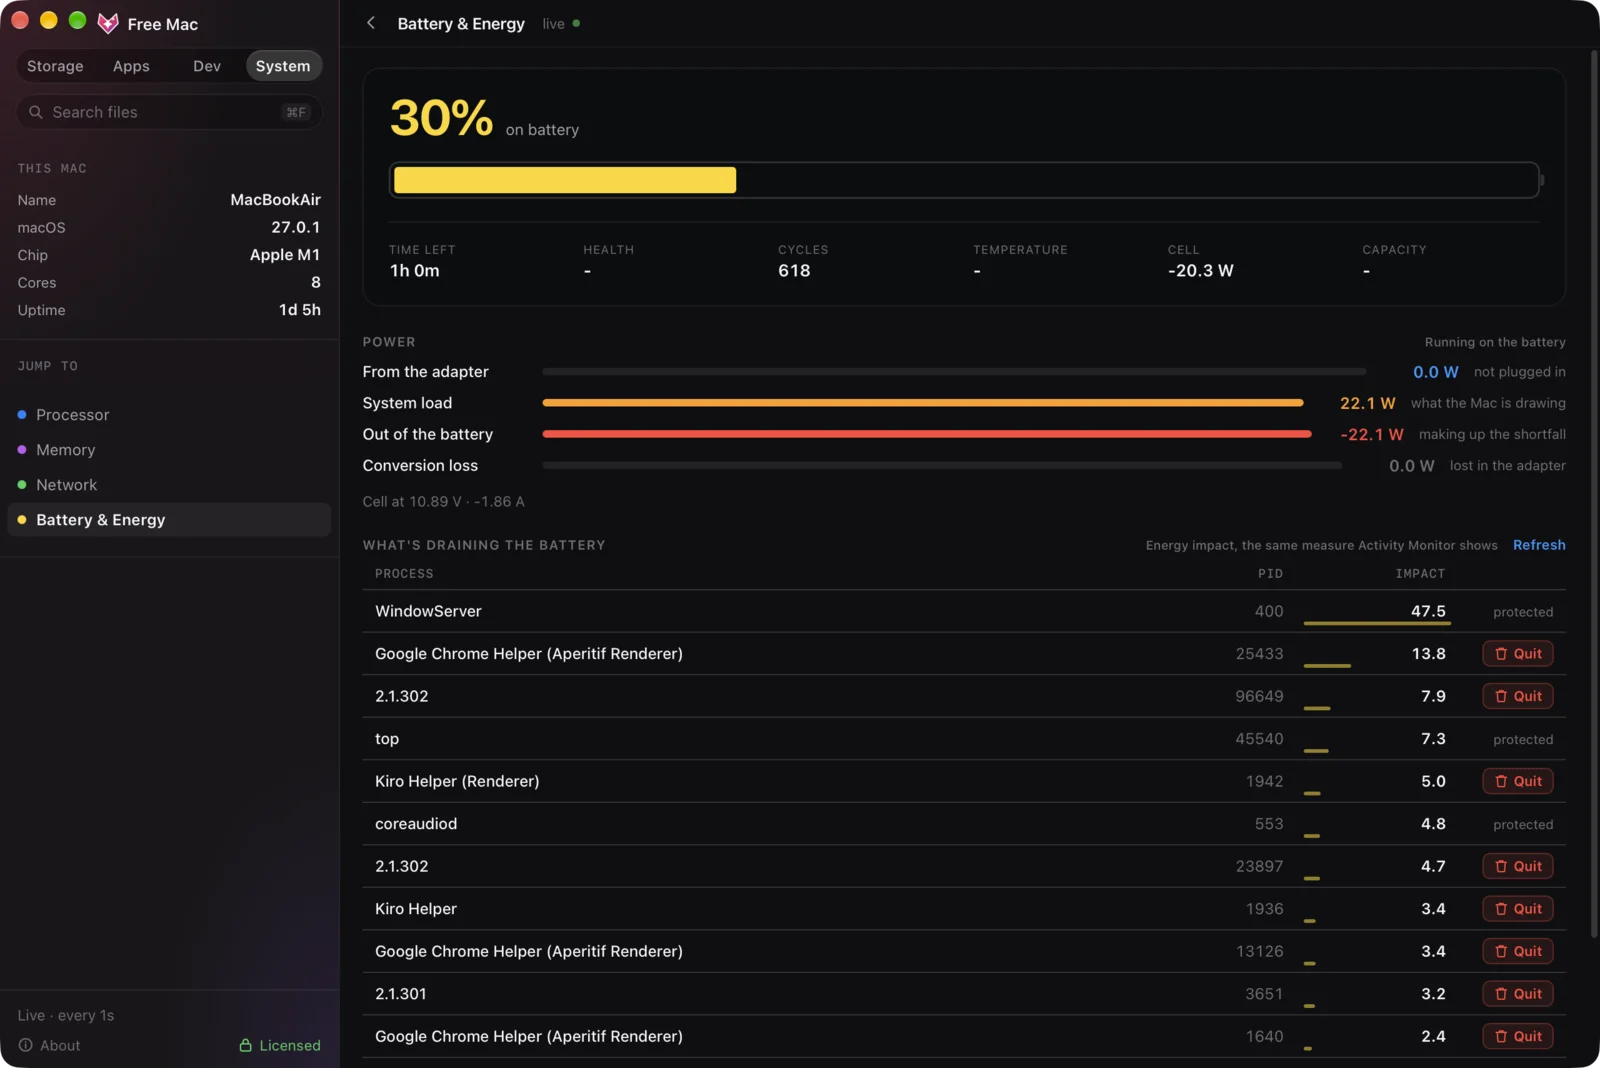
Task: Sort by the IMPACT column header
Action: click(x=1420, y=574)
